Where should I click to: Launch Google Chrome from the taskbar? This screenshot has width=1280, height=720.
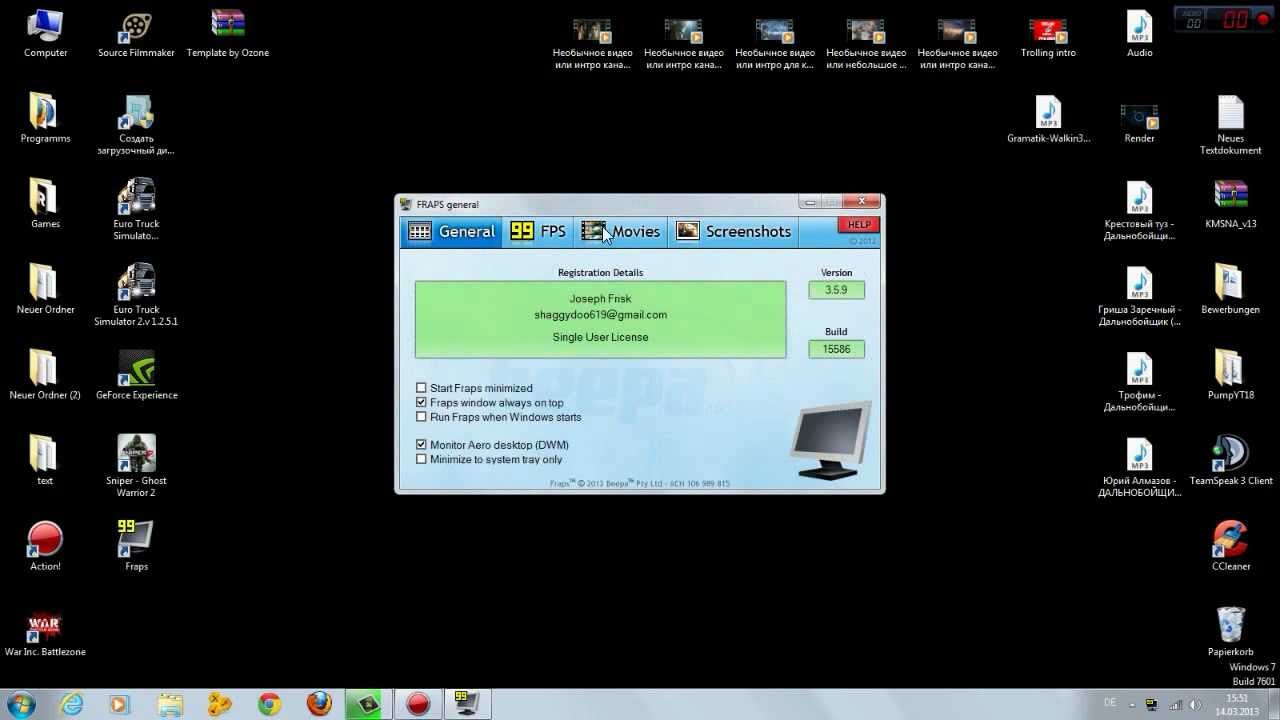[269, 704]
